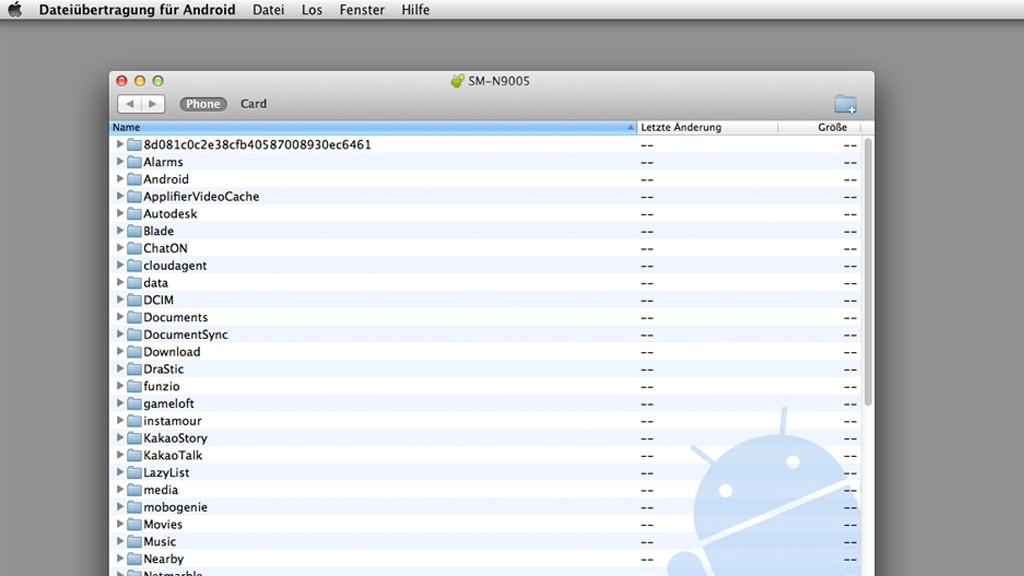This screenshot has width=1024, height=576.
Task: Go back with the left arrow button
Action: tap(129, 104)
